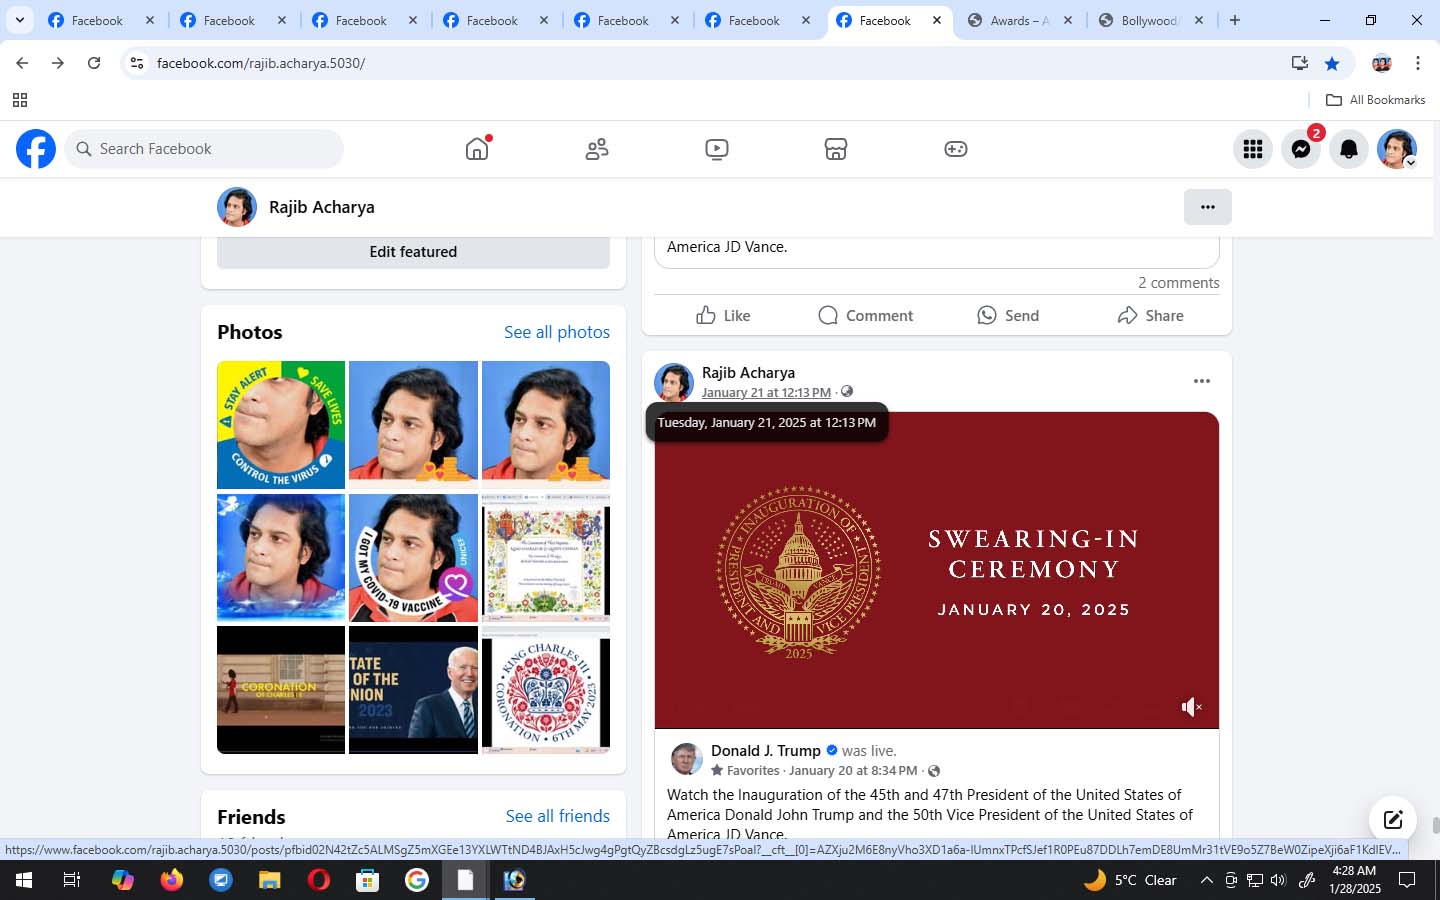Open See all friends link
The height and width of the screenshot is (900, 1440).
[x=558, y=816]
